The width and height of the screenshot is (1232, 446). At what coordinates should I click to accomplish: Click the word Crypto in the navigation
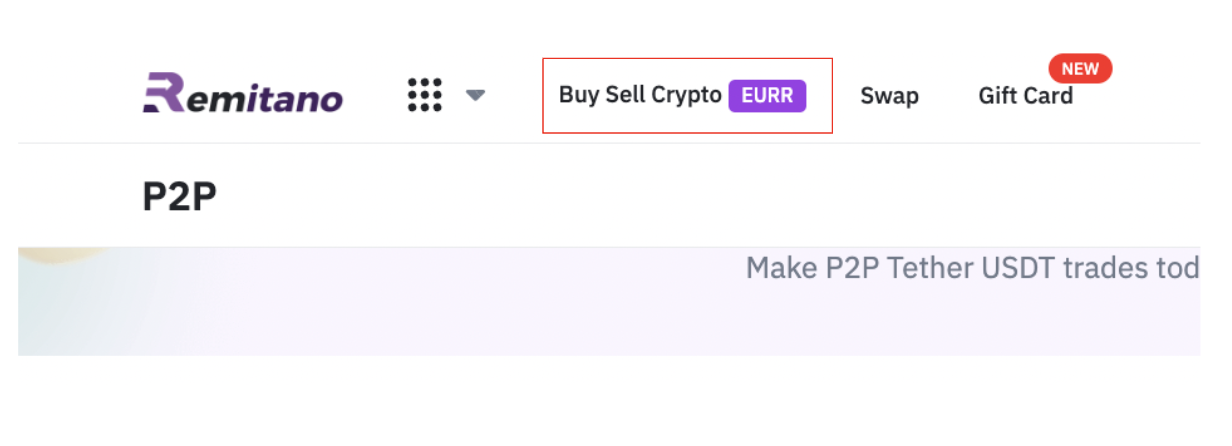coord(687,96)
